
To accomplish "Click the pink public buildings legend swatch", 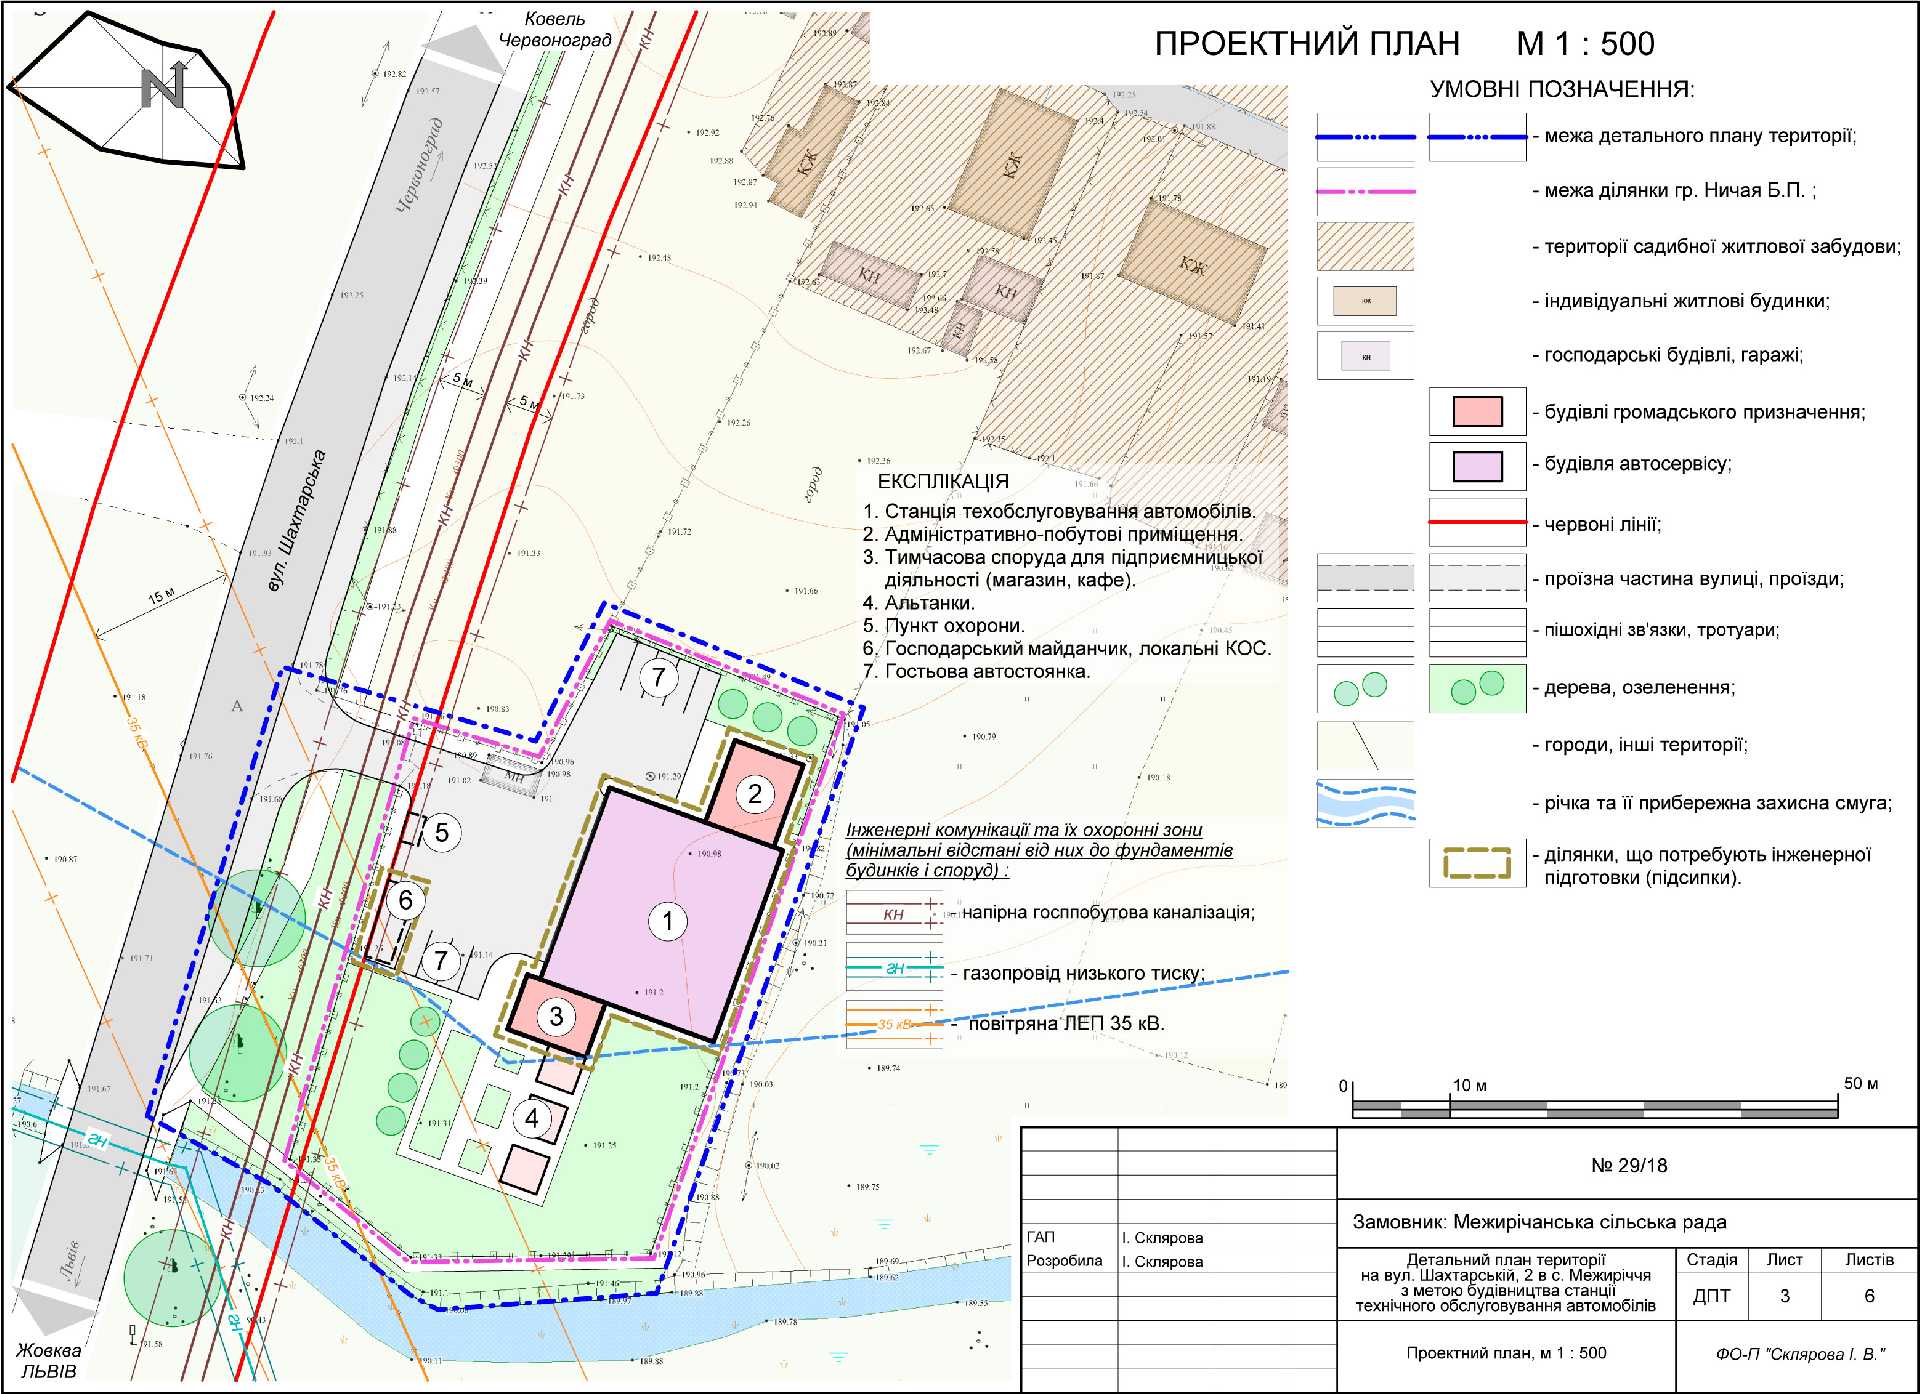I will point(1477,412).
